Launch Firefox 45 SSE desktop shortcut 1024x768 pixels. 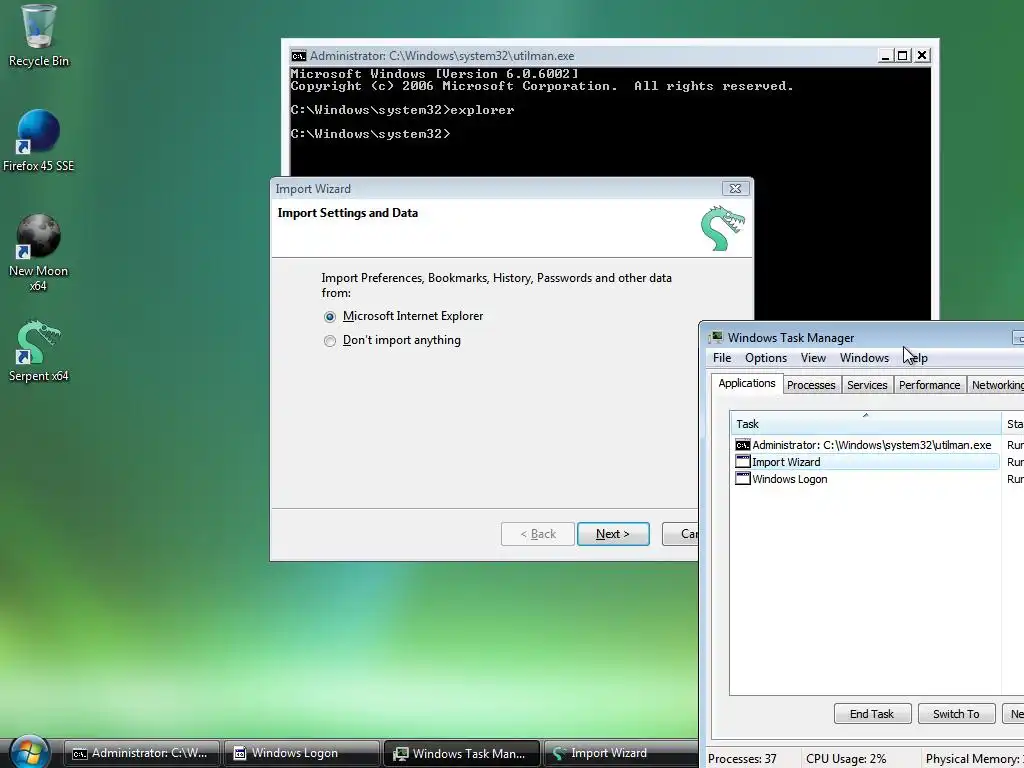coord(38,140)
